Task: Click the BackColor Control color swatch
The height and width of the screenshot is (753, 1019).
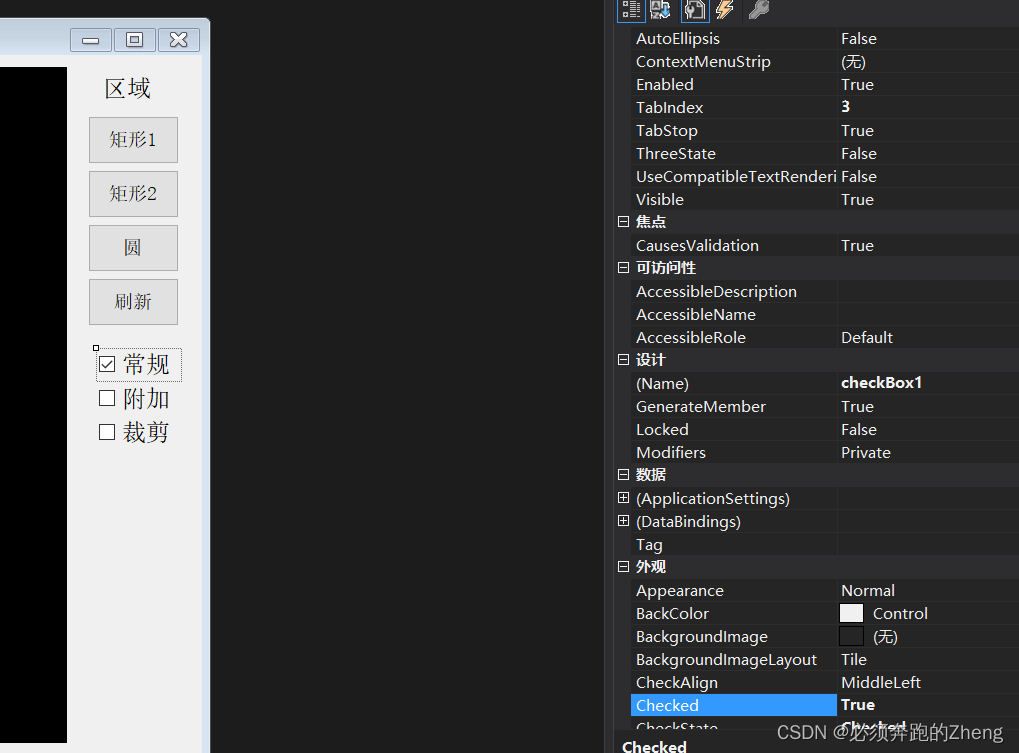Action: click(851, 613)
